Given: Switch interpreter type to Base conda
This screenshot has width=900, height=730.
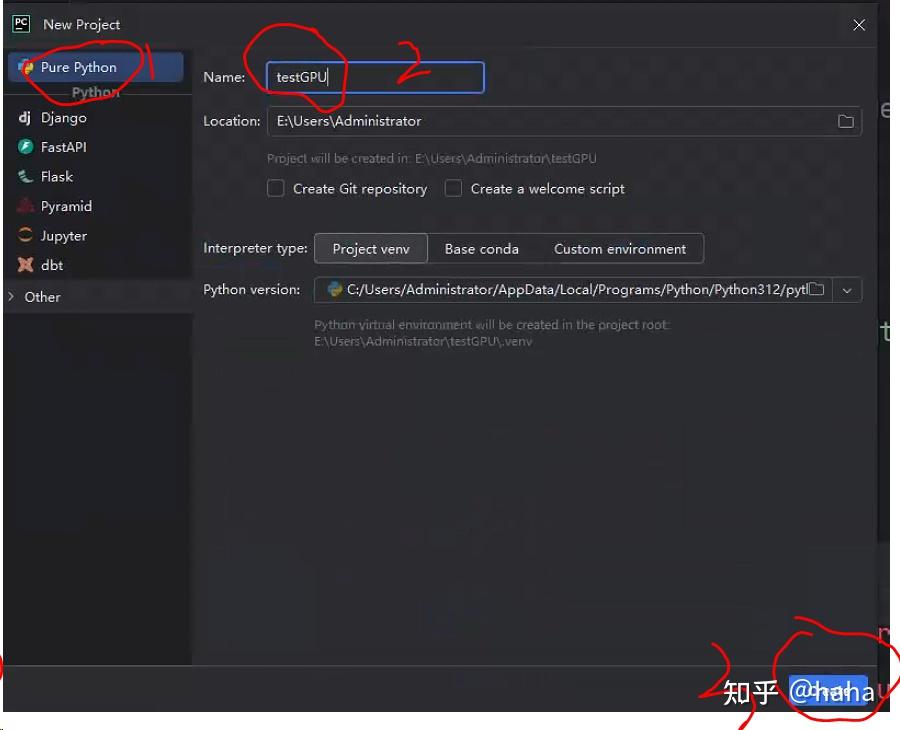Looking at the screenshot, I should [483, 248].
